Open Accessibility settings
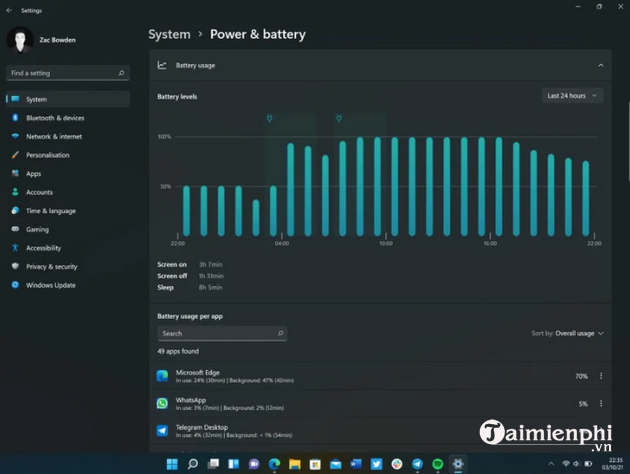The image size is (630, 474). [43, 248]
